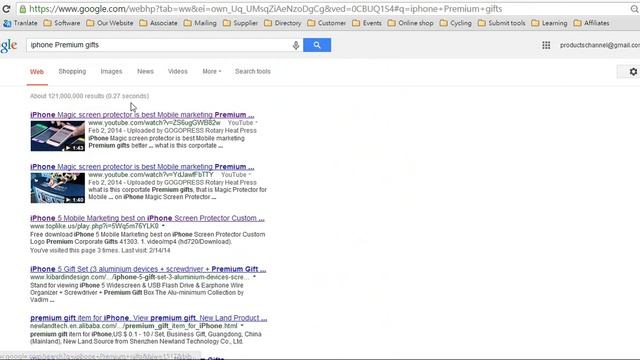This screenshot has width=640, height=360.
Task: Select the Web results tab
Action: click(37, 72)
